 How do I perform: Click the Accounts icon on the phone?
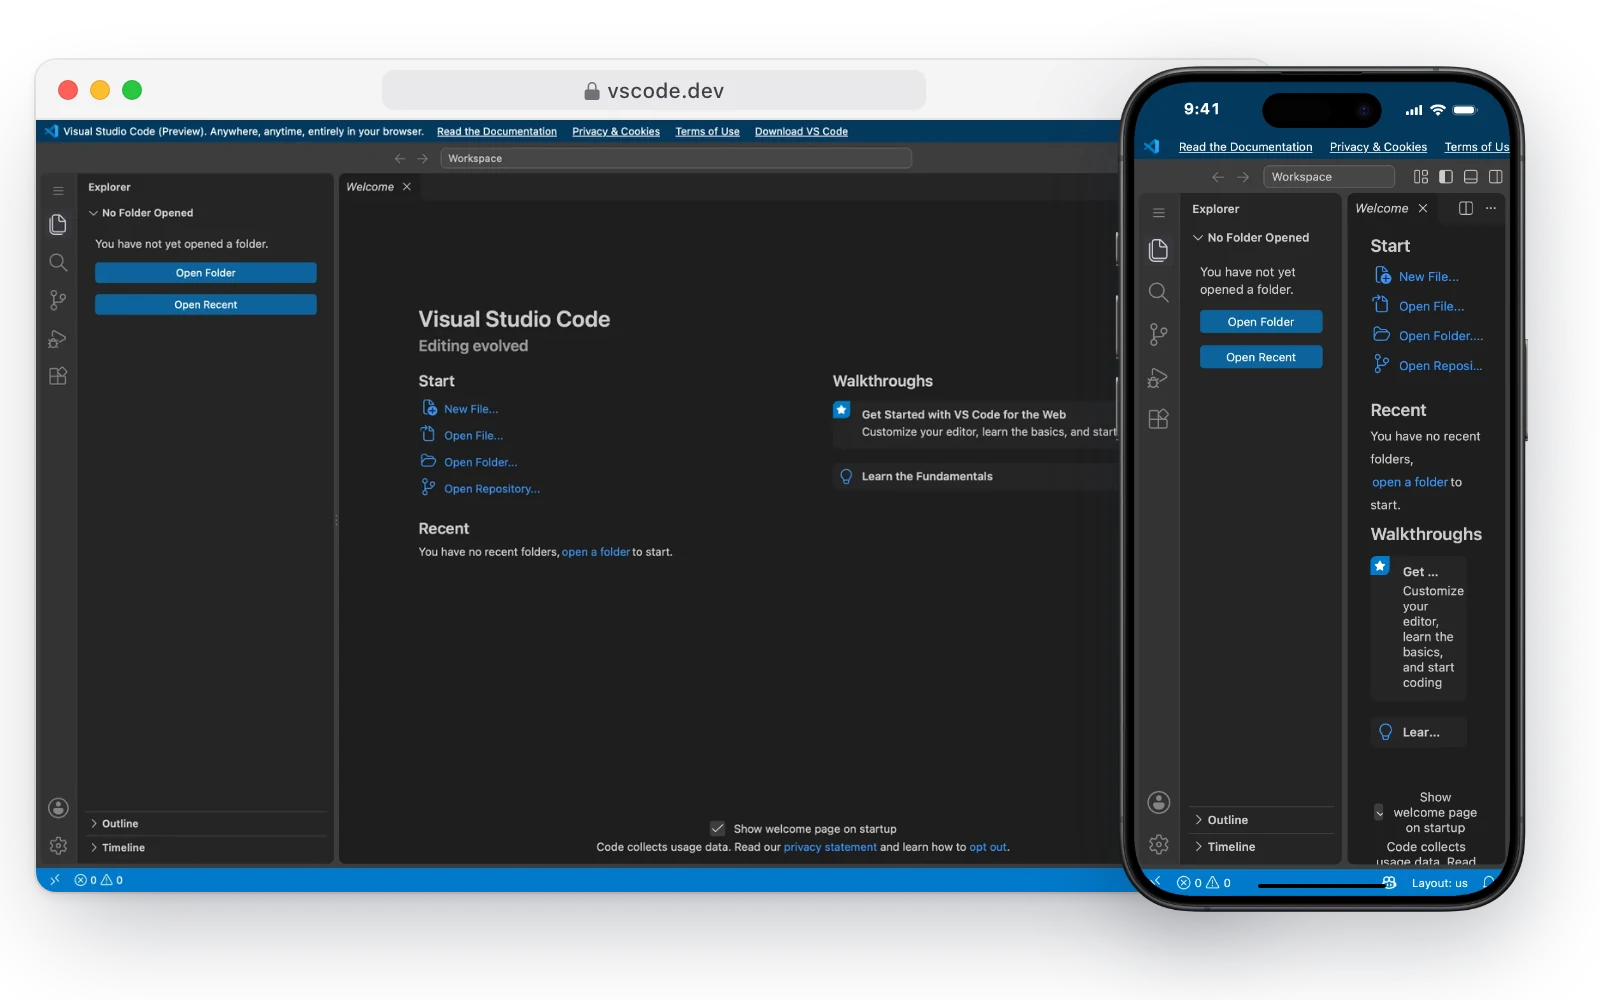point(1158,802)
